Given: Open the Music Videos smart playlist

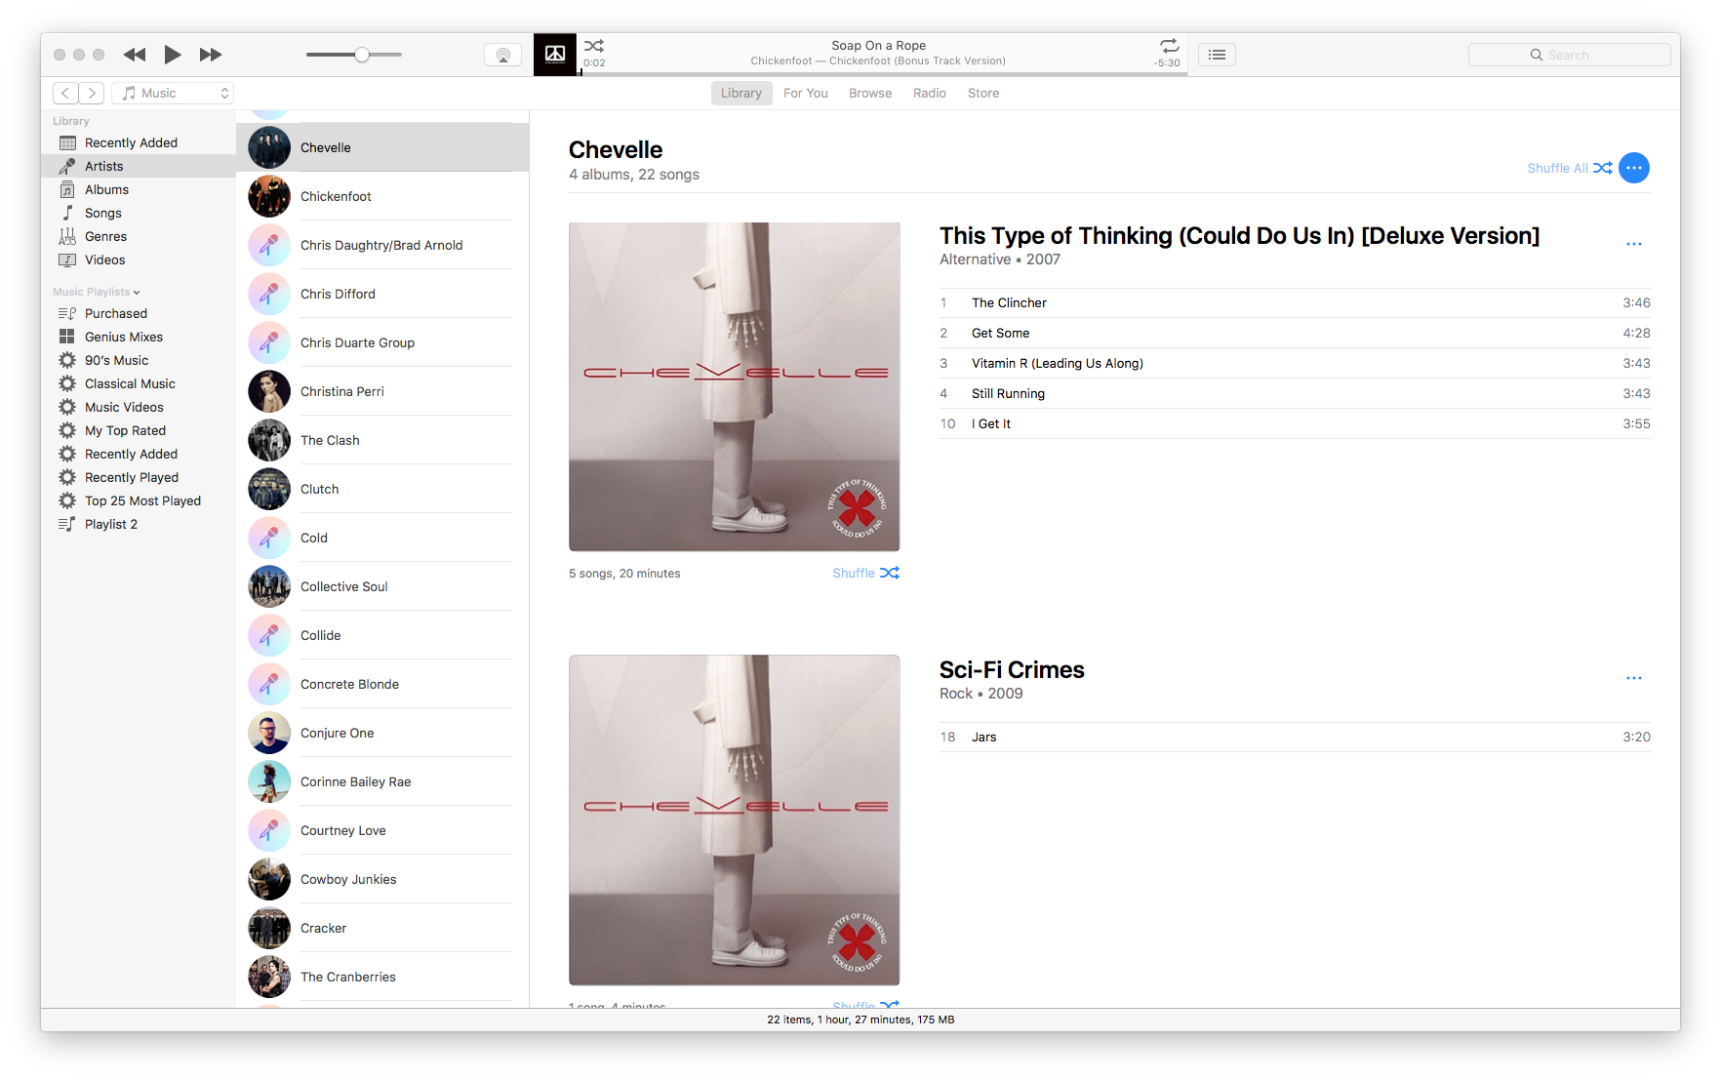Looking at the screenshot, I should (138, 408).
